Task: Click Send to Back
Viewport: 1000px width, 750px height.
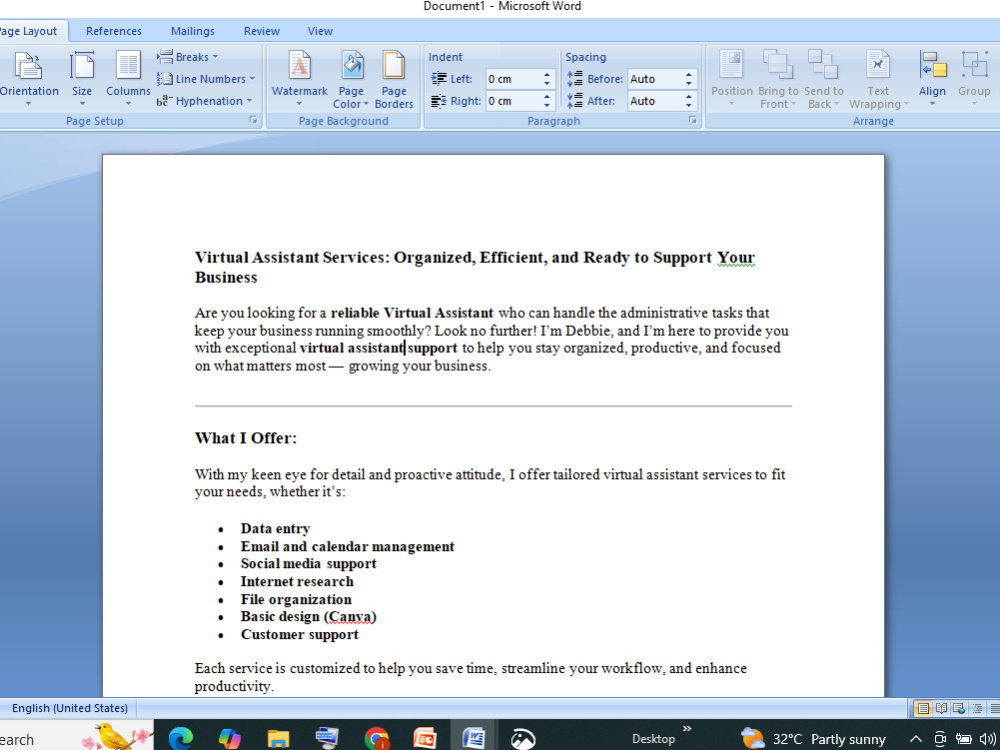Action: pyautogui.click(x=823, y=79)
